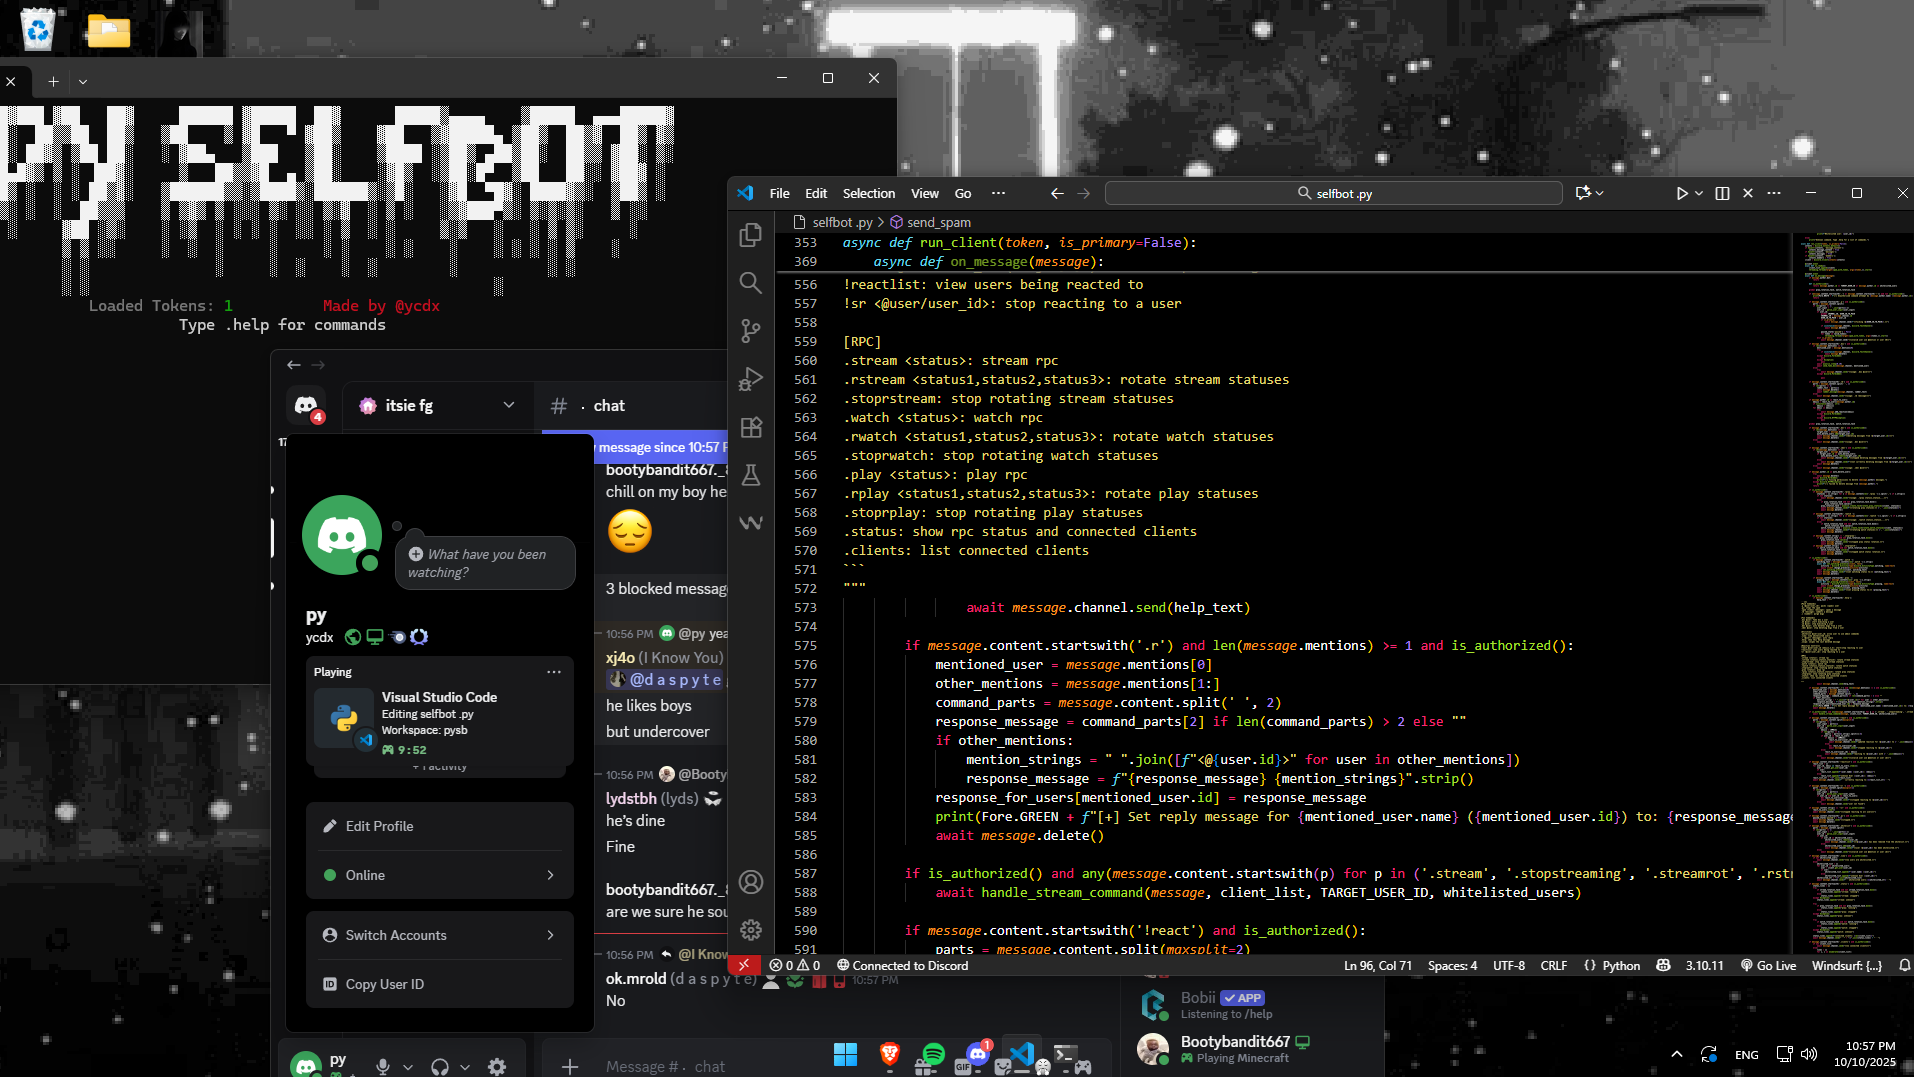Toggle Go Live server in status bar
Screen dimensions: 1914x1077
tap(1768, 966)
